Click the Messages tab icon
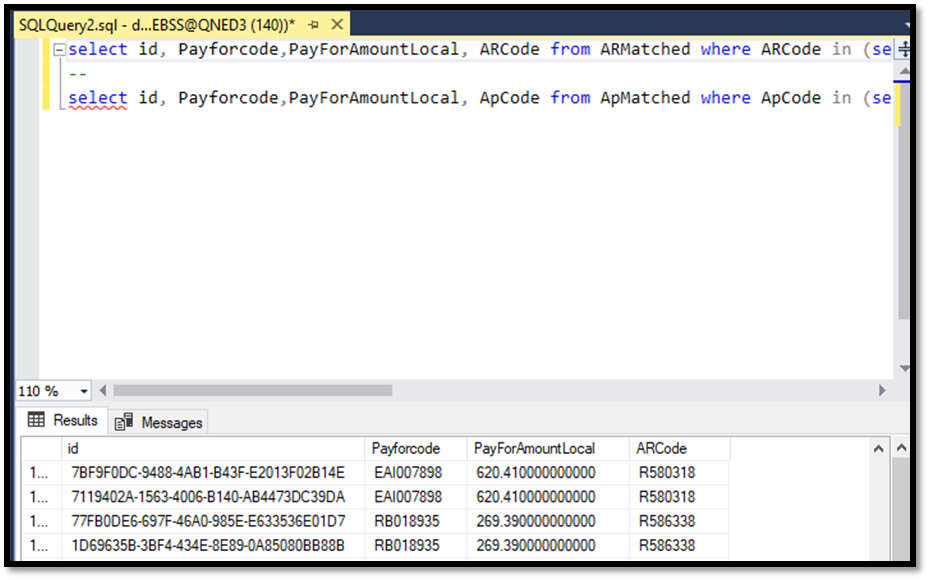Screen dimensions: 929x580 (124, 422)
